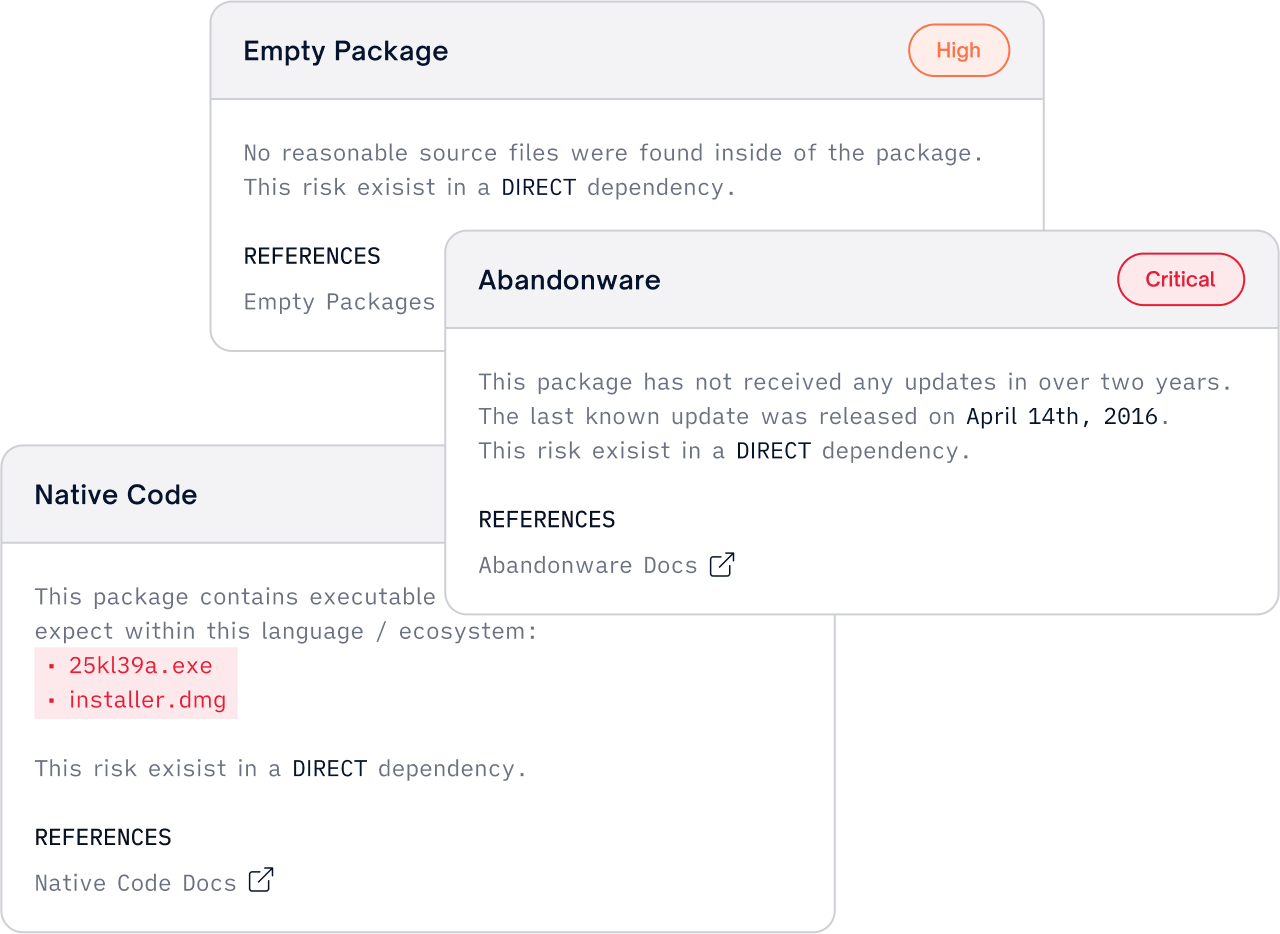The image size is (1280, 934).
Task: Select the Abandonware card title
Action: (570, 280)
